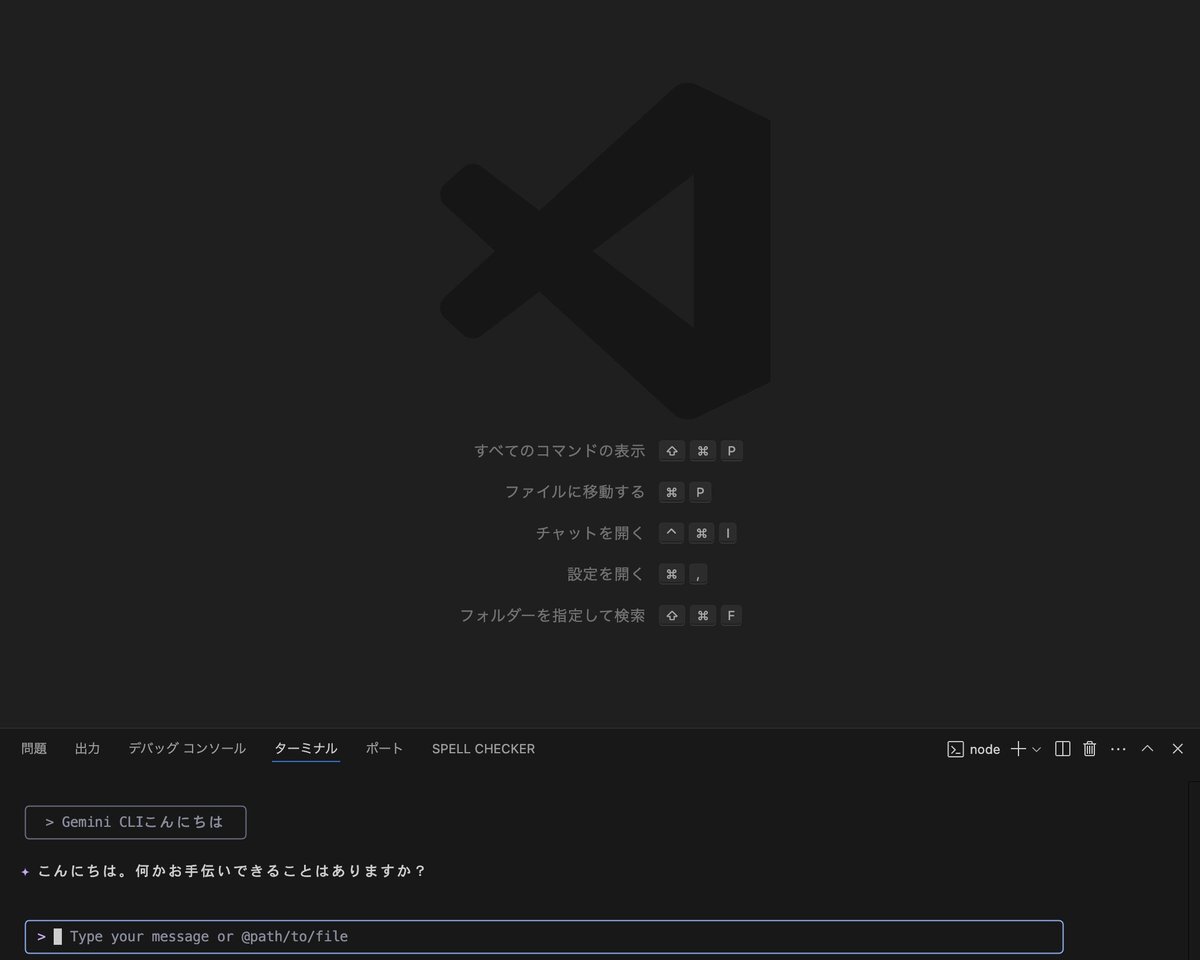Open the ポート tab
The image size is (1200, 960).
[x=384, y=749]
